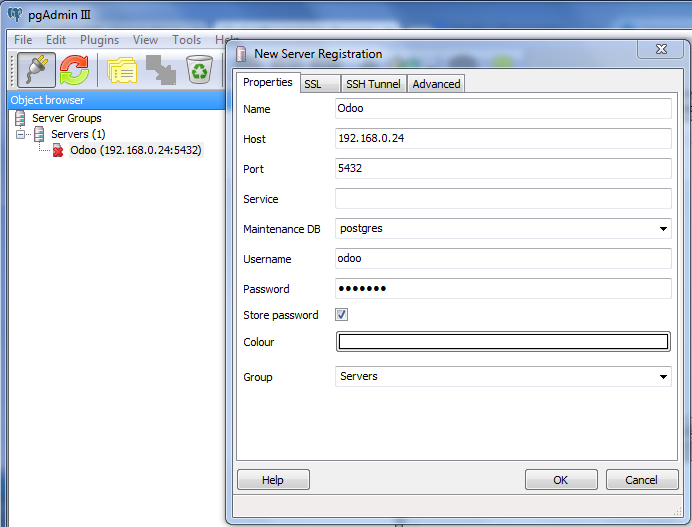Click the Store password label

pos(281,315)
